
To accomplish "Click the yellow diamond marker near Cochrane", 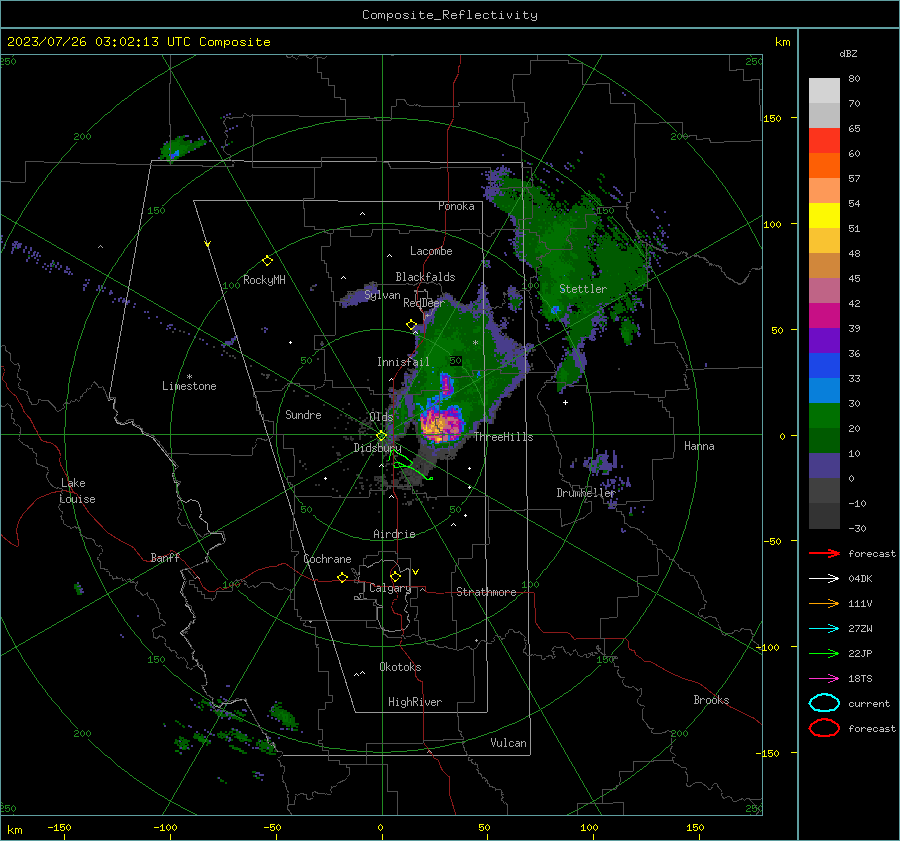I will point(343,577).
